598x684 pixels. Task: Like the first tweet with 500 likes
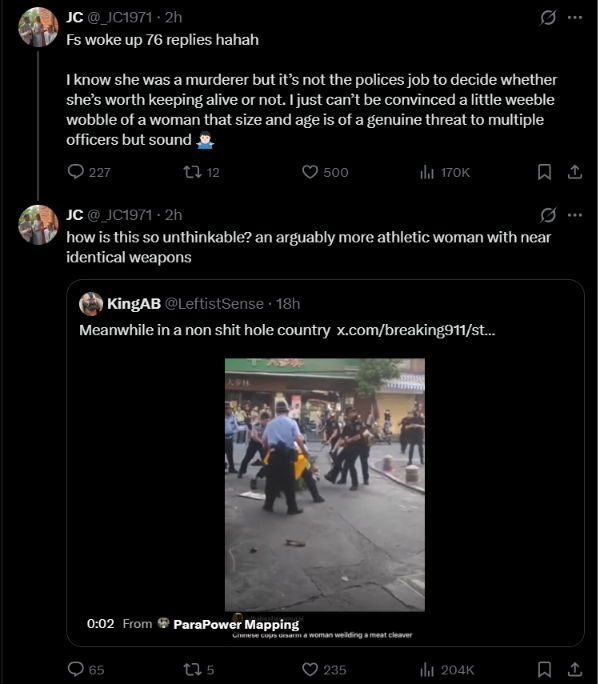(x=325, y=172)
